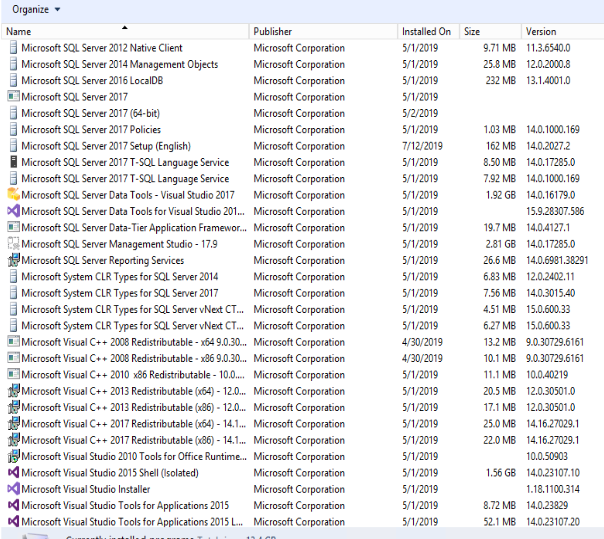Click version 15.9.28307.586
The width and height of the screenshot is (604, 539).
click(x=555, y=211)
